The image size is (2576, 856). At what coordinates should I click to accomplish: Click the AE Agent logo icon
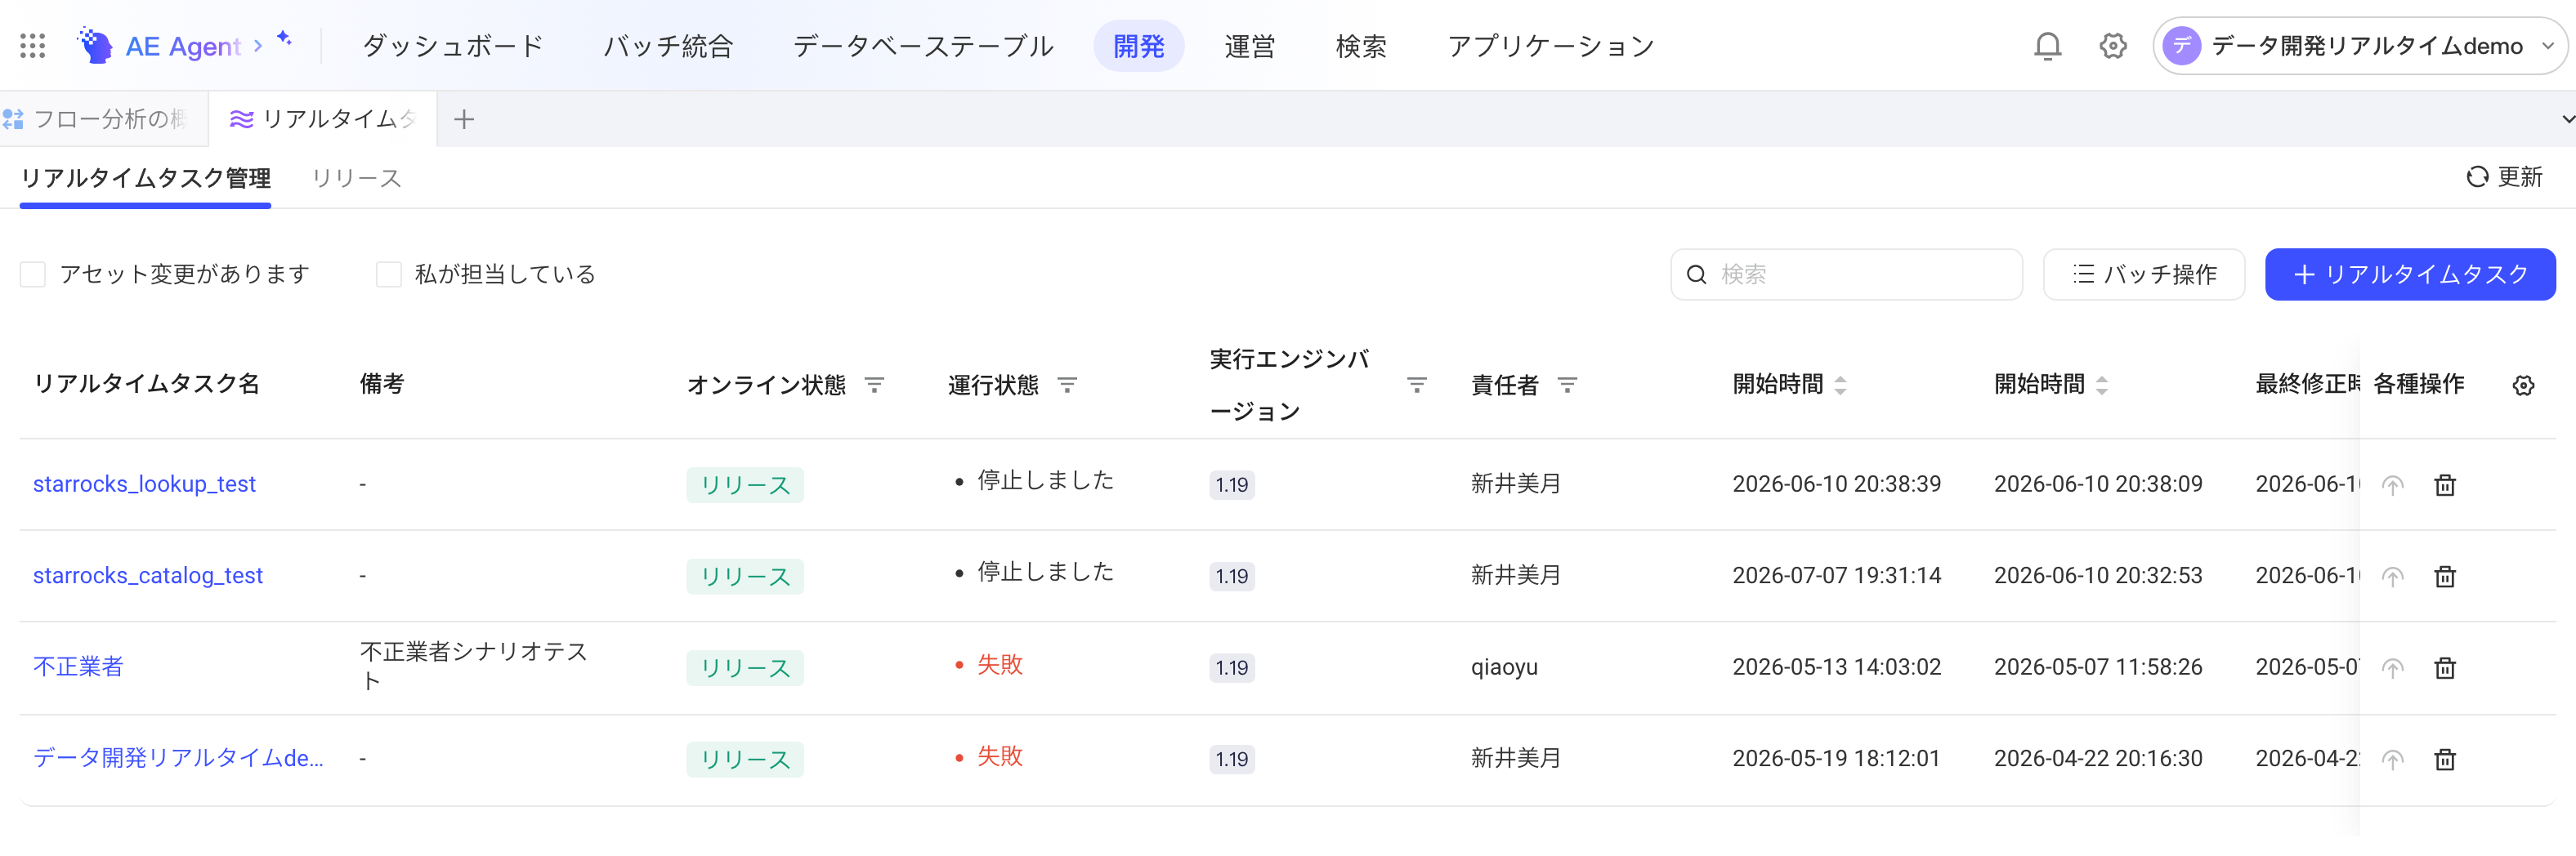click(95, 46)
